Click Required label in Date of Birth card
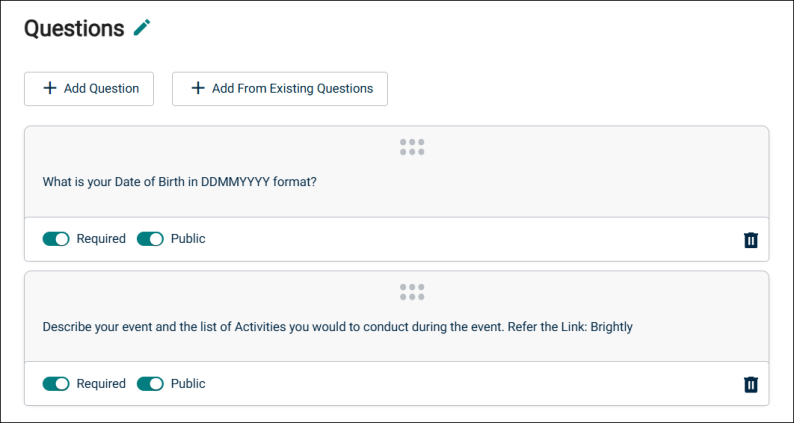794x423 pixels. 101,239
